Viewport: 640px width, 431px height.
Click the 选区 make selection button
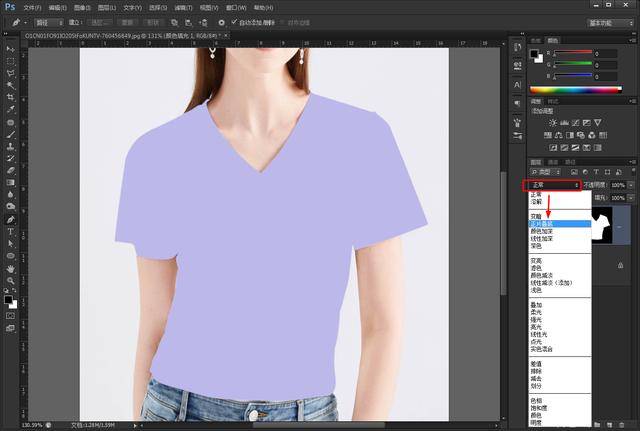pyautogui.click(x=100, y=23)
